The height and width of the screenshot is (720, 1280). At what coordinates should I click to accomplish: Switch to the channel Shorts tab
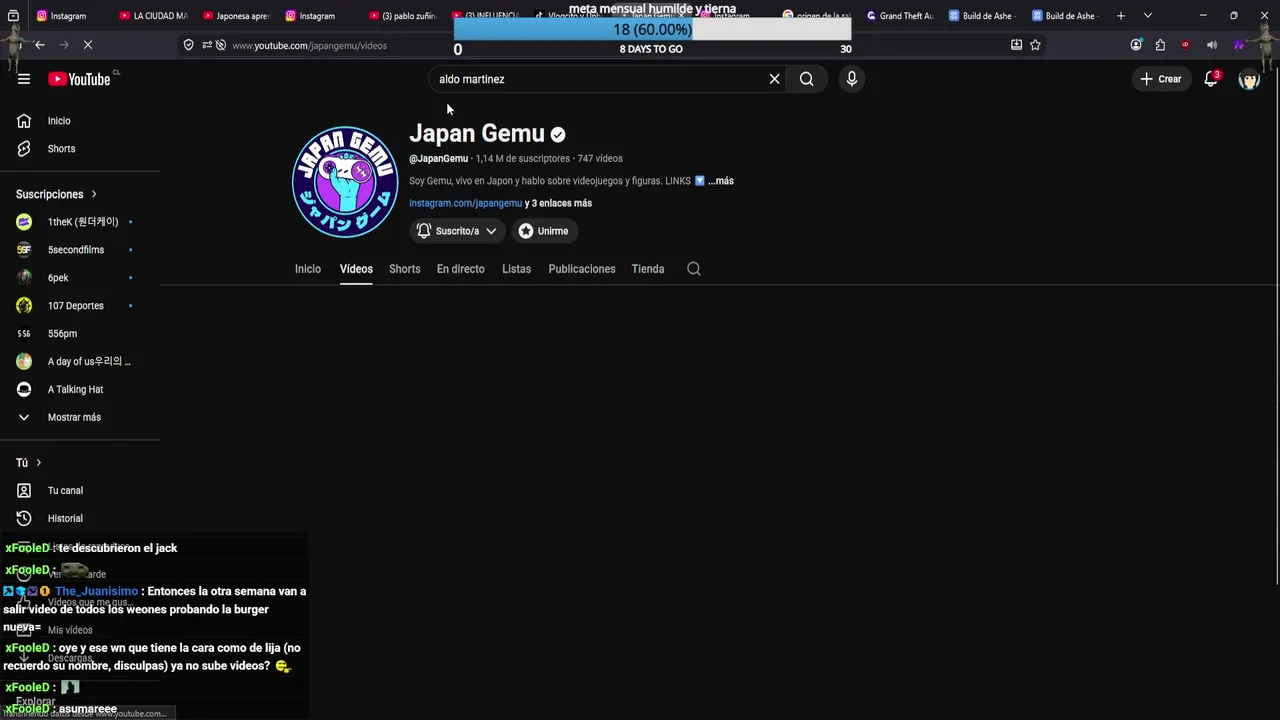(x=405, y=269)
